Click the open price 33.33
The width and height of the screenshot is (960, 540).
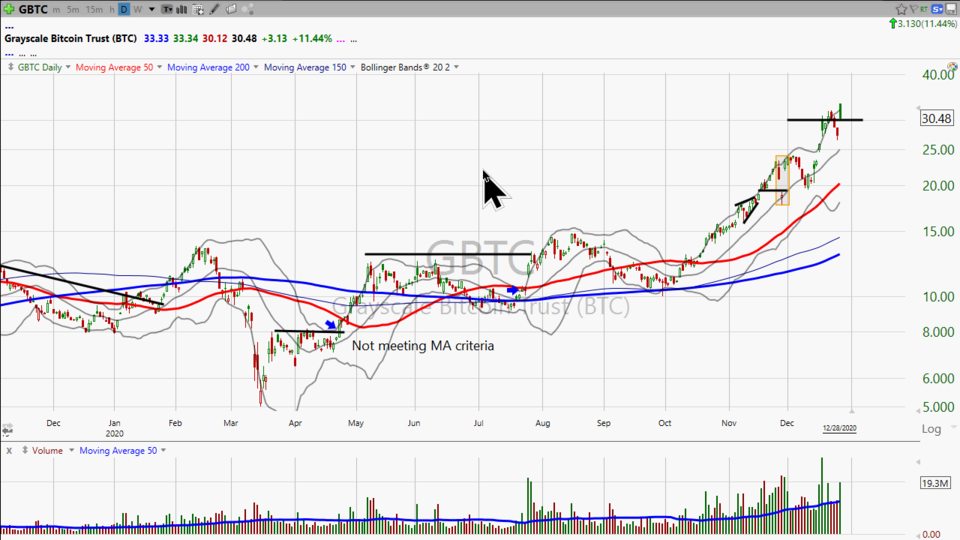pos(156,39)
